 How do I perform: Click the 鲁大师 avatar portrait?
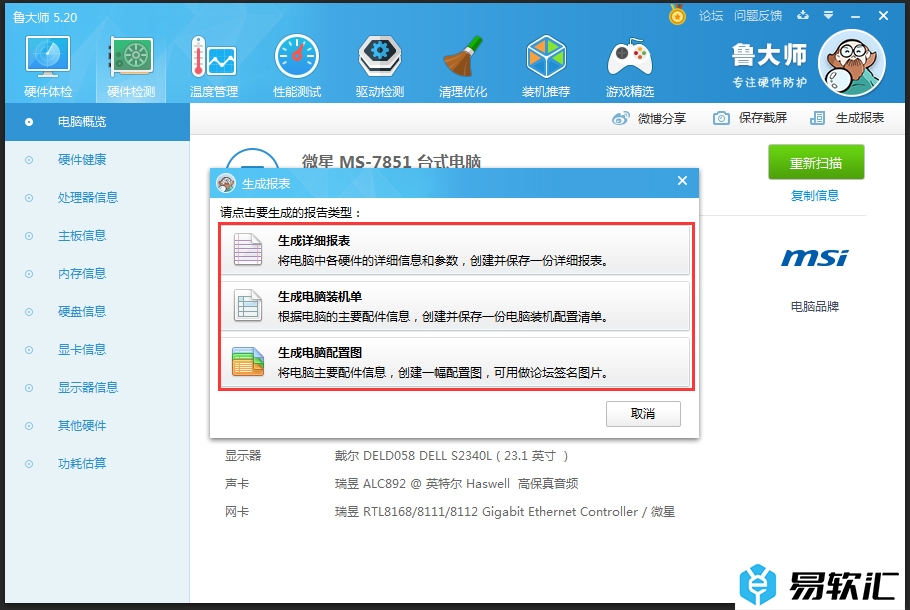851,63
